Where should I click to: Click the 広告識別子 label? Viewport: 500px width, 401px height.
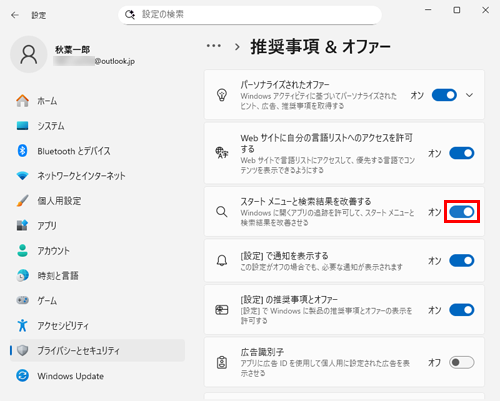pos(262,352)
